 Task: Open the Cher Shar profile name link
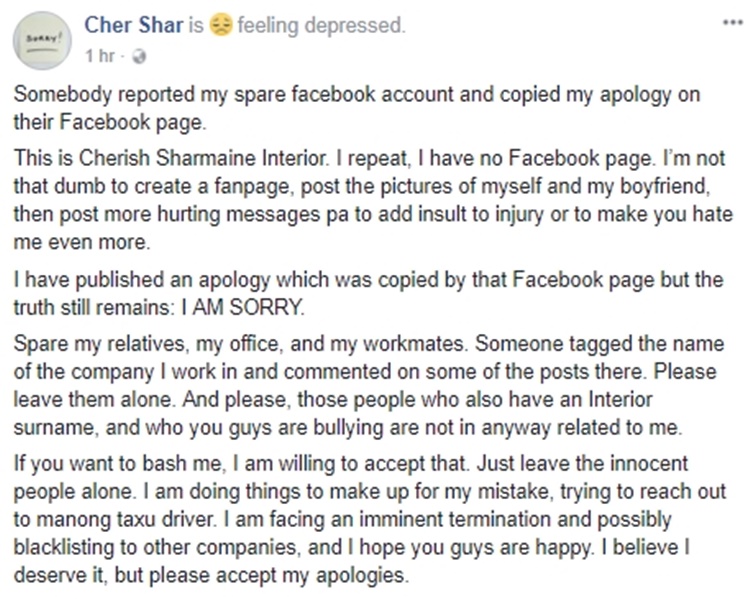tap(133, 25)
